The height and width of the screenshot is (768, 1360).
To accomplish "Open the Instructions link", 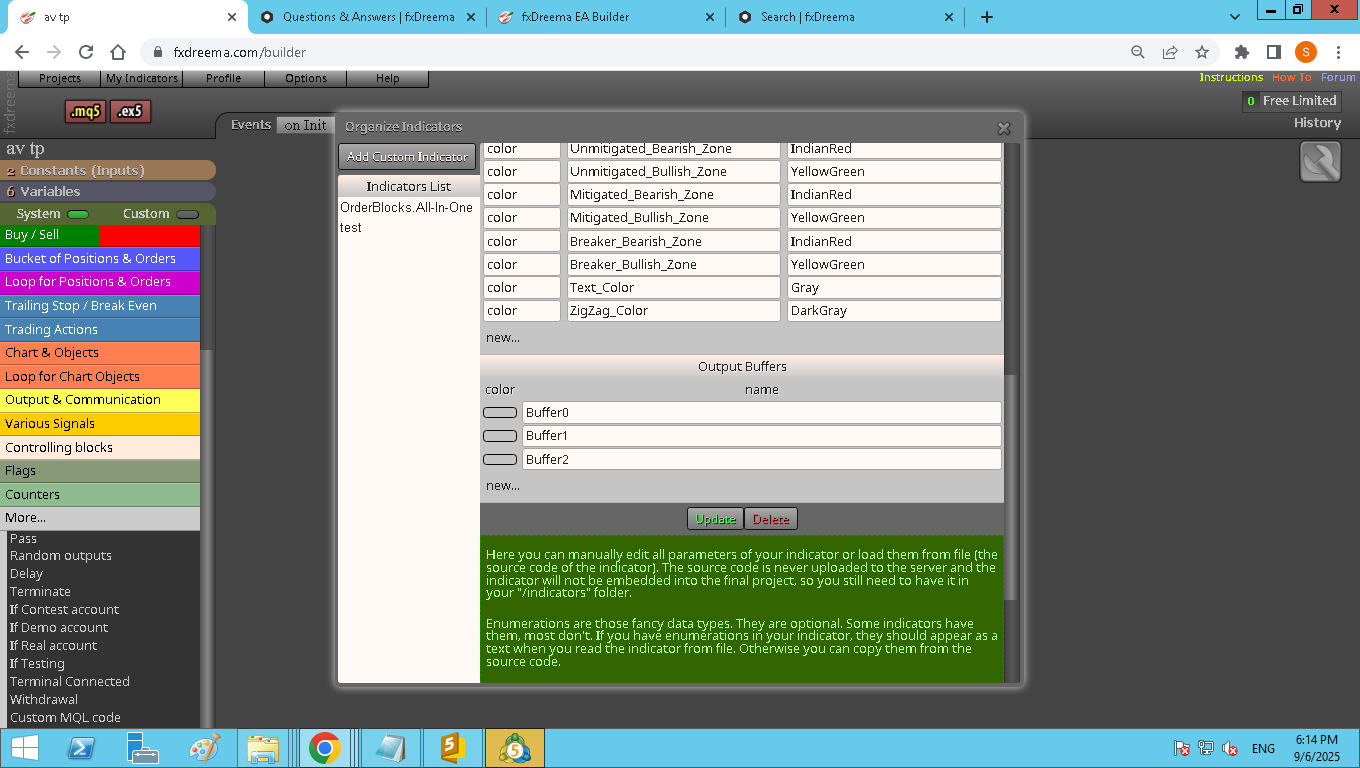I will (x=1231, y=77).
